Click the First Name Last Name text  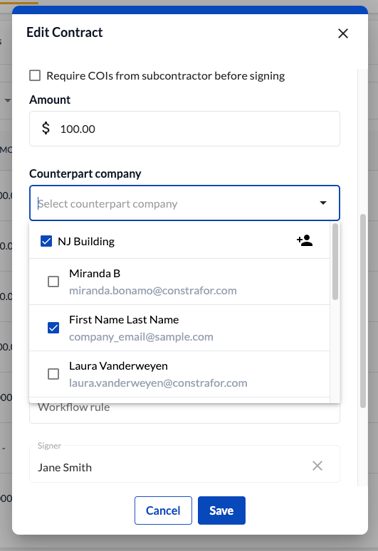124,320
